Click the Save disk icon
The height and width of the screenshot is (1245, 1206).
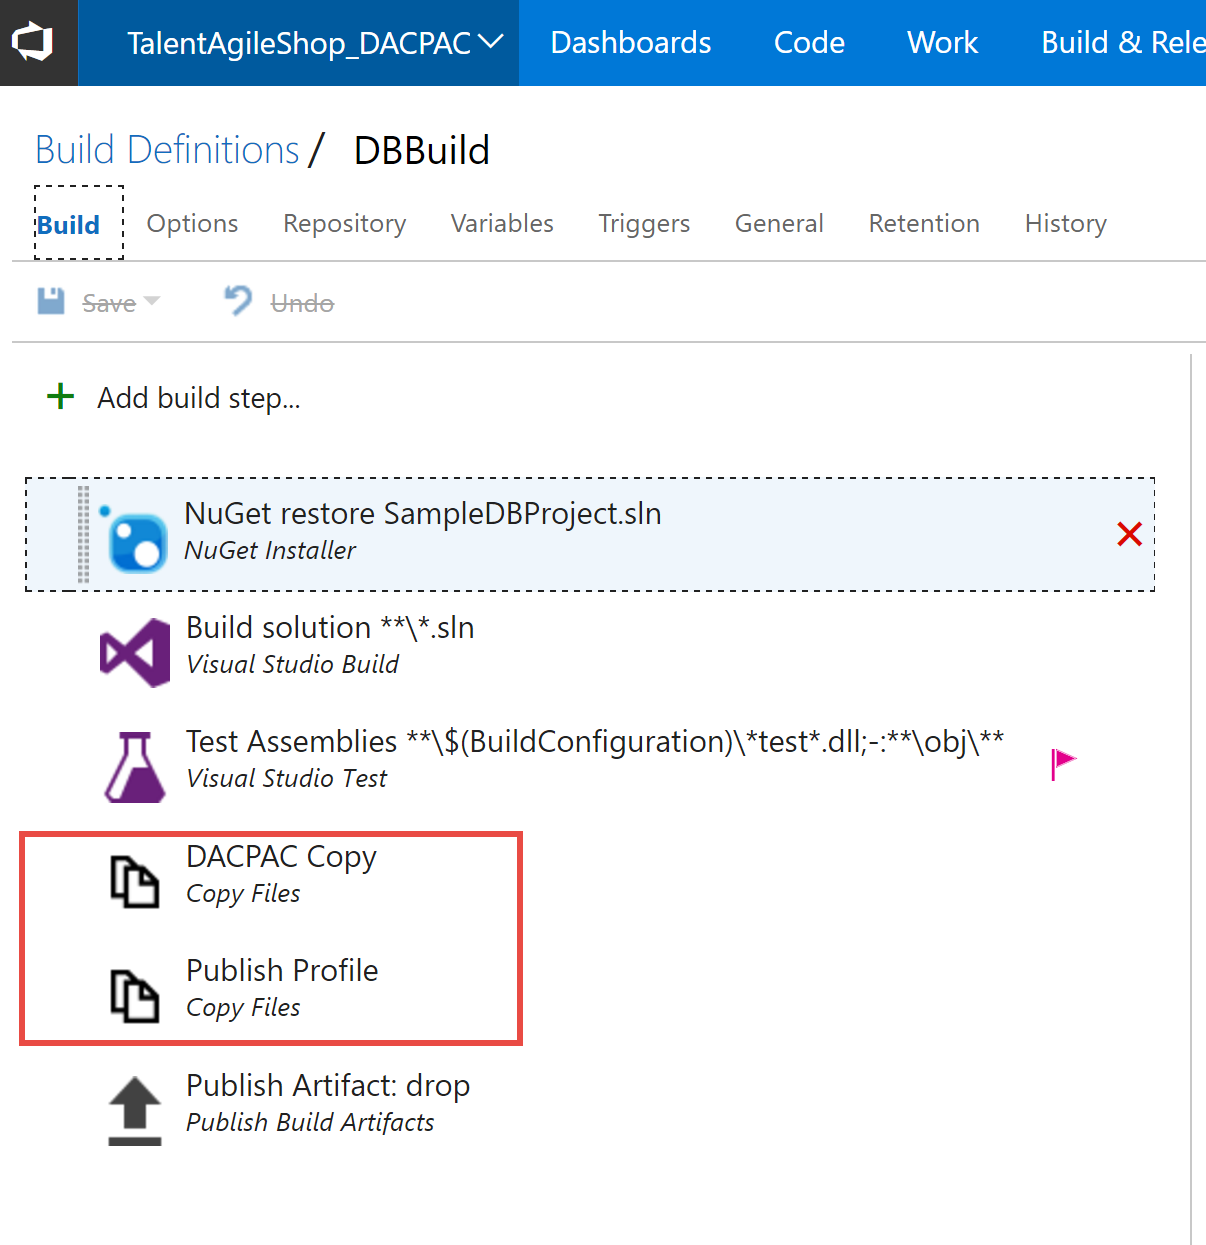[50, 301]
